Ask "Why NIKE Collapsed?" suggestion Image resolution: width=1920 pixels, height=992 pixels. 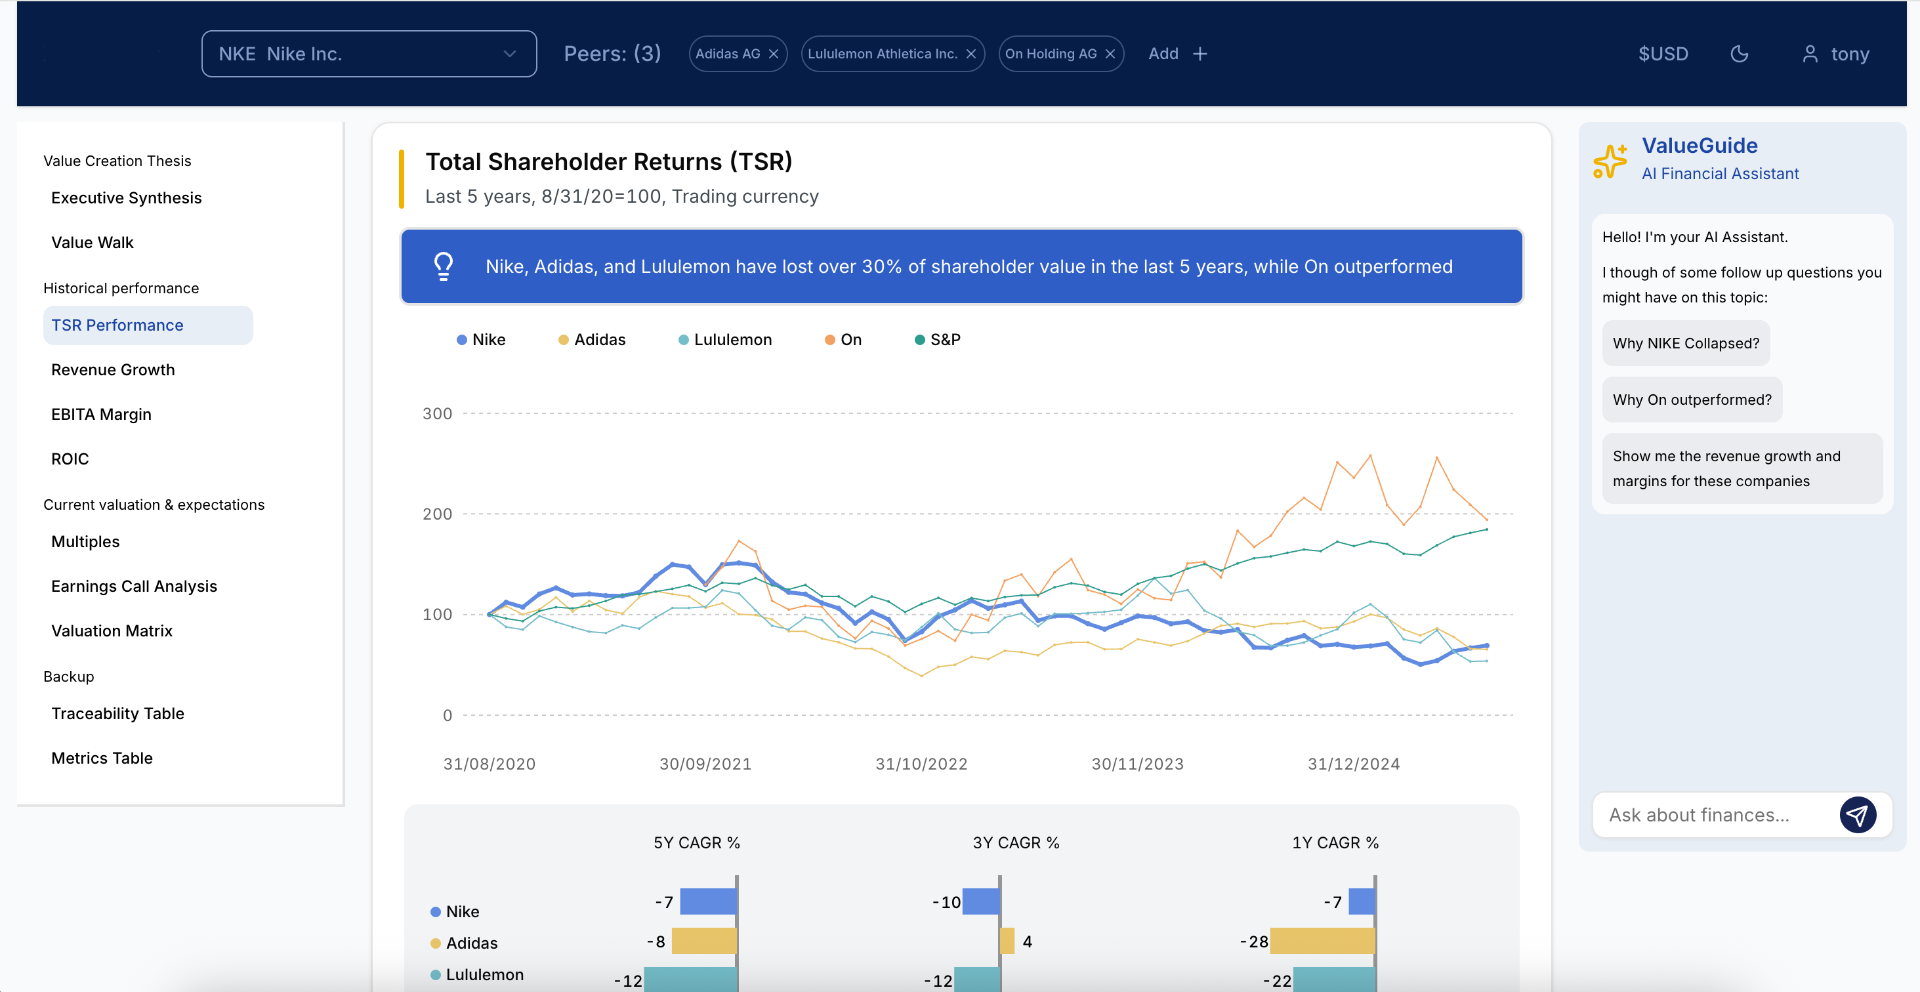pyautogui.click(x=1685, y=343)
